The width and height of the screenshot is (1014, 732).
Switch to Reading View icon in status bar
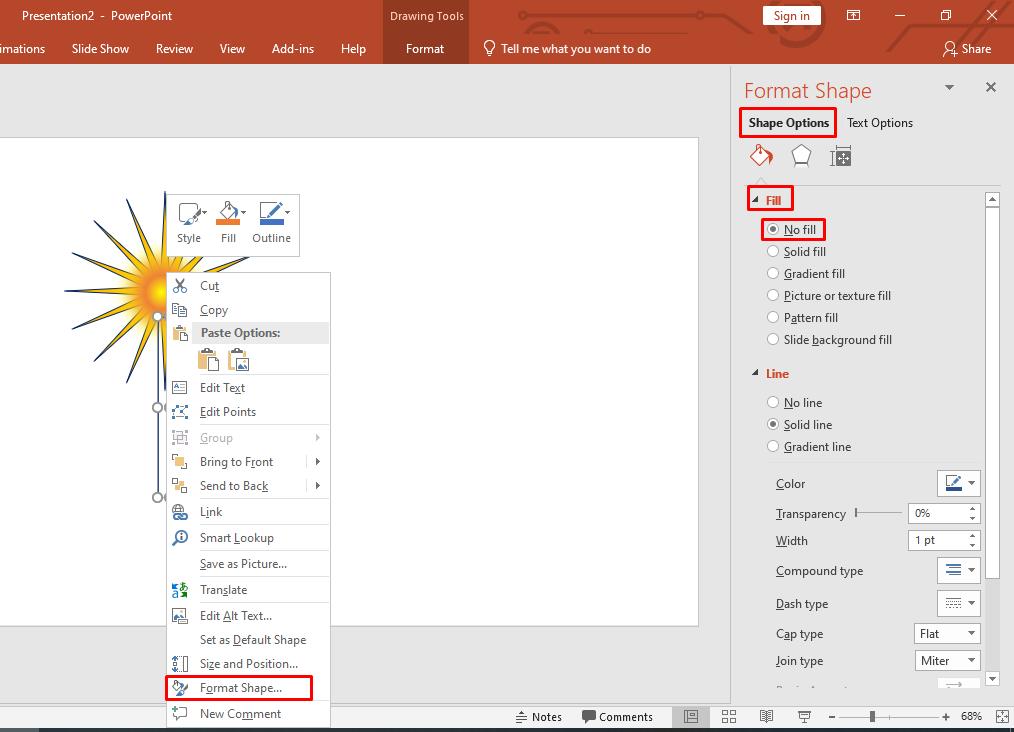tap(766, 716)
